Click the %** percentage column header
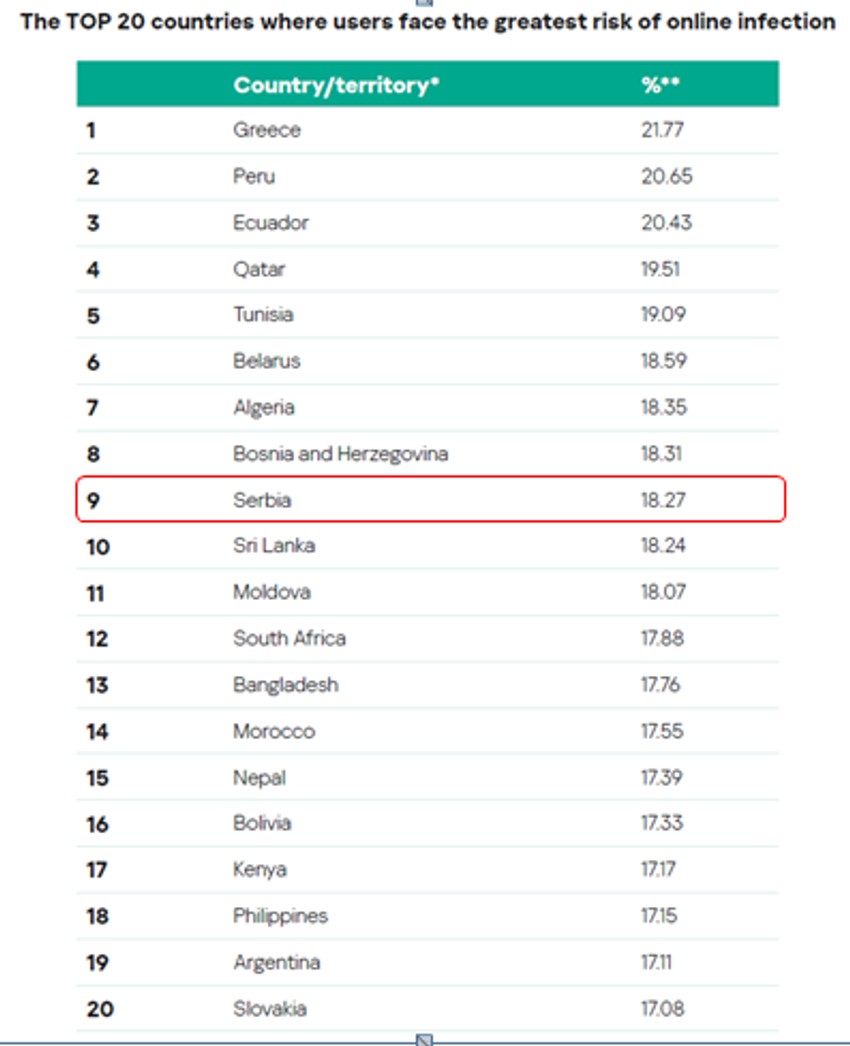Image resolution: width=850 pixels, height=1046 pixels. pyautogui.click(x=660, y=85)
